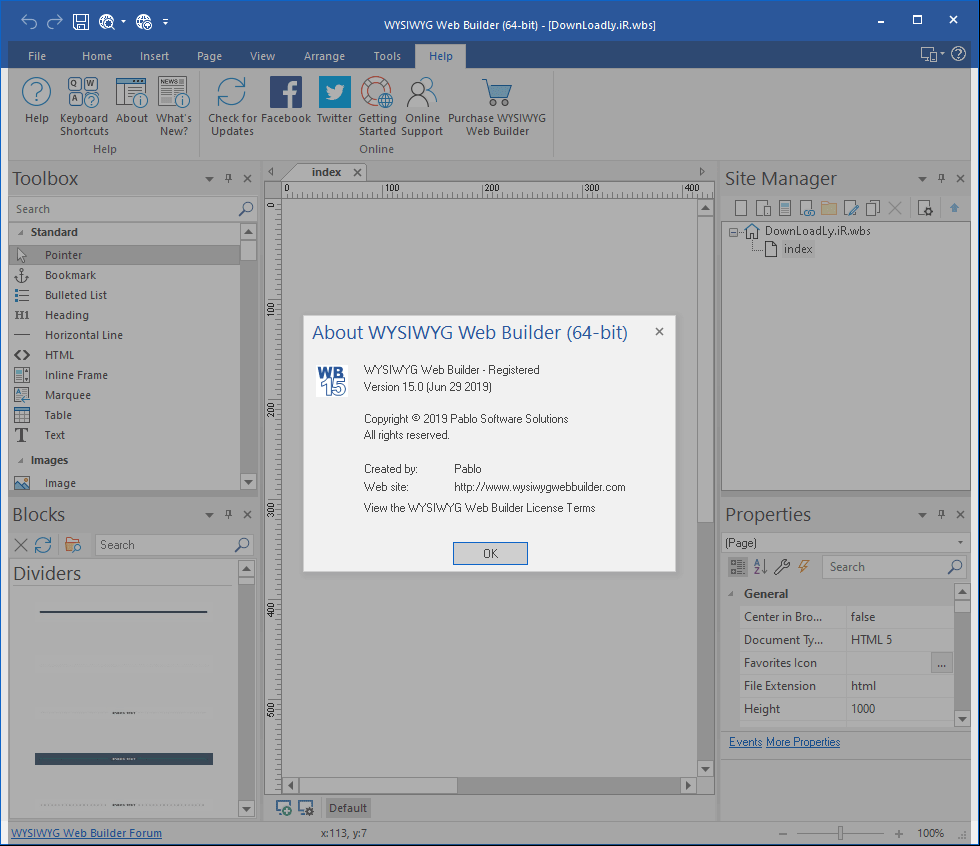Open WYSIWYG Web Builder Forum link
The image size is (980, 846).
pos(86,833)
